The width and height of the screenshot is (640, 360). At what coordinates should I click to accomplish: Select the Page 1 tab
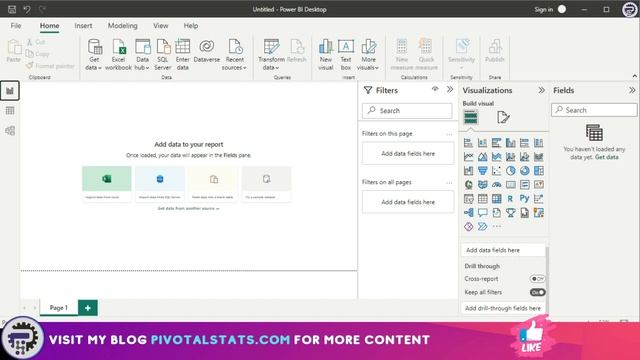point(59,308)
